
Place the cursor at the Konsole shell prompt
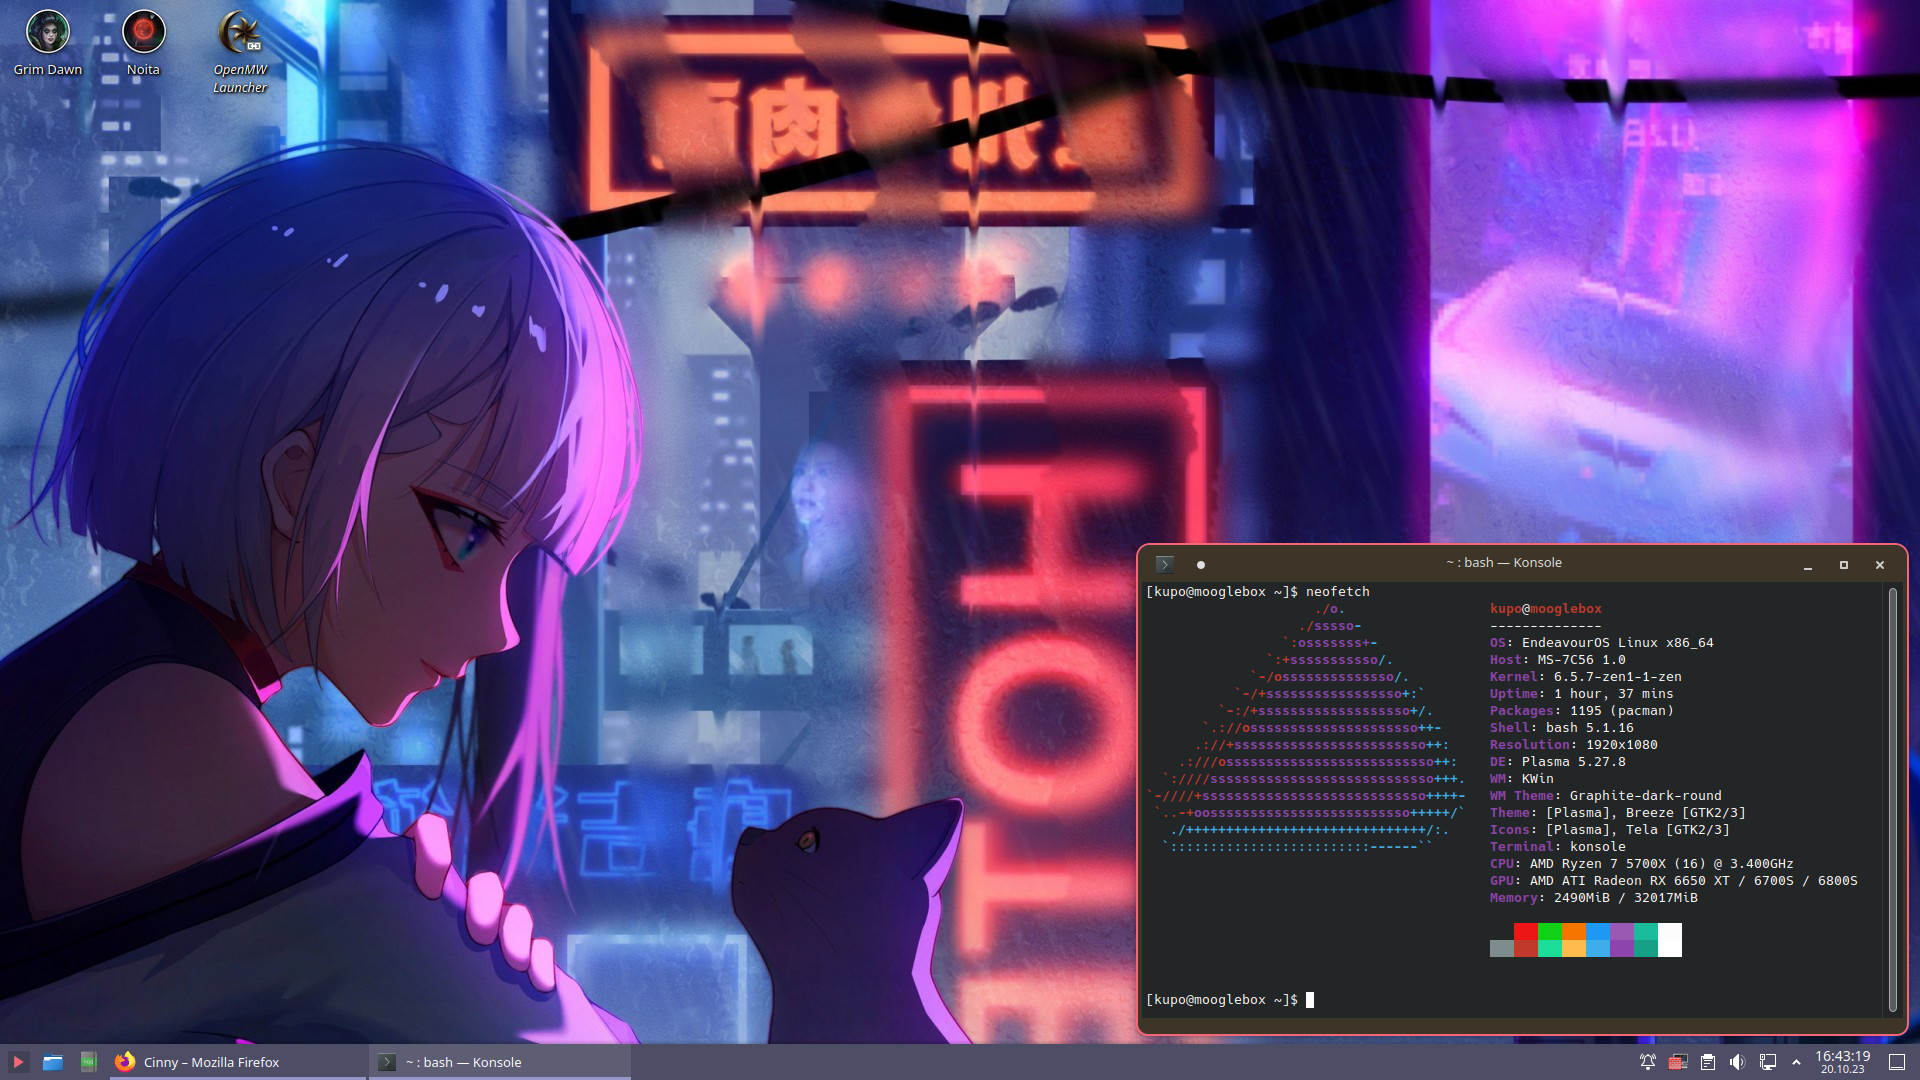[x=1310, y=999]
